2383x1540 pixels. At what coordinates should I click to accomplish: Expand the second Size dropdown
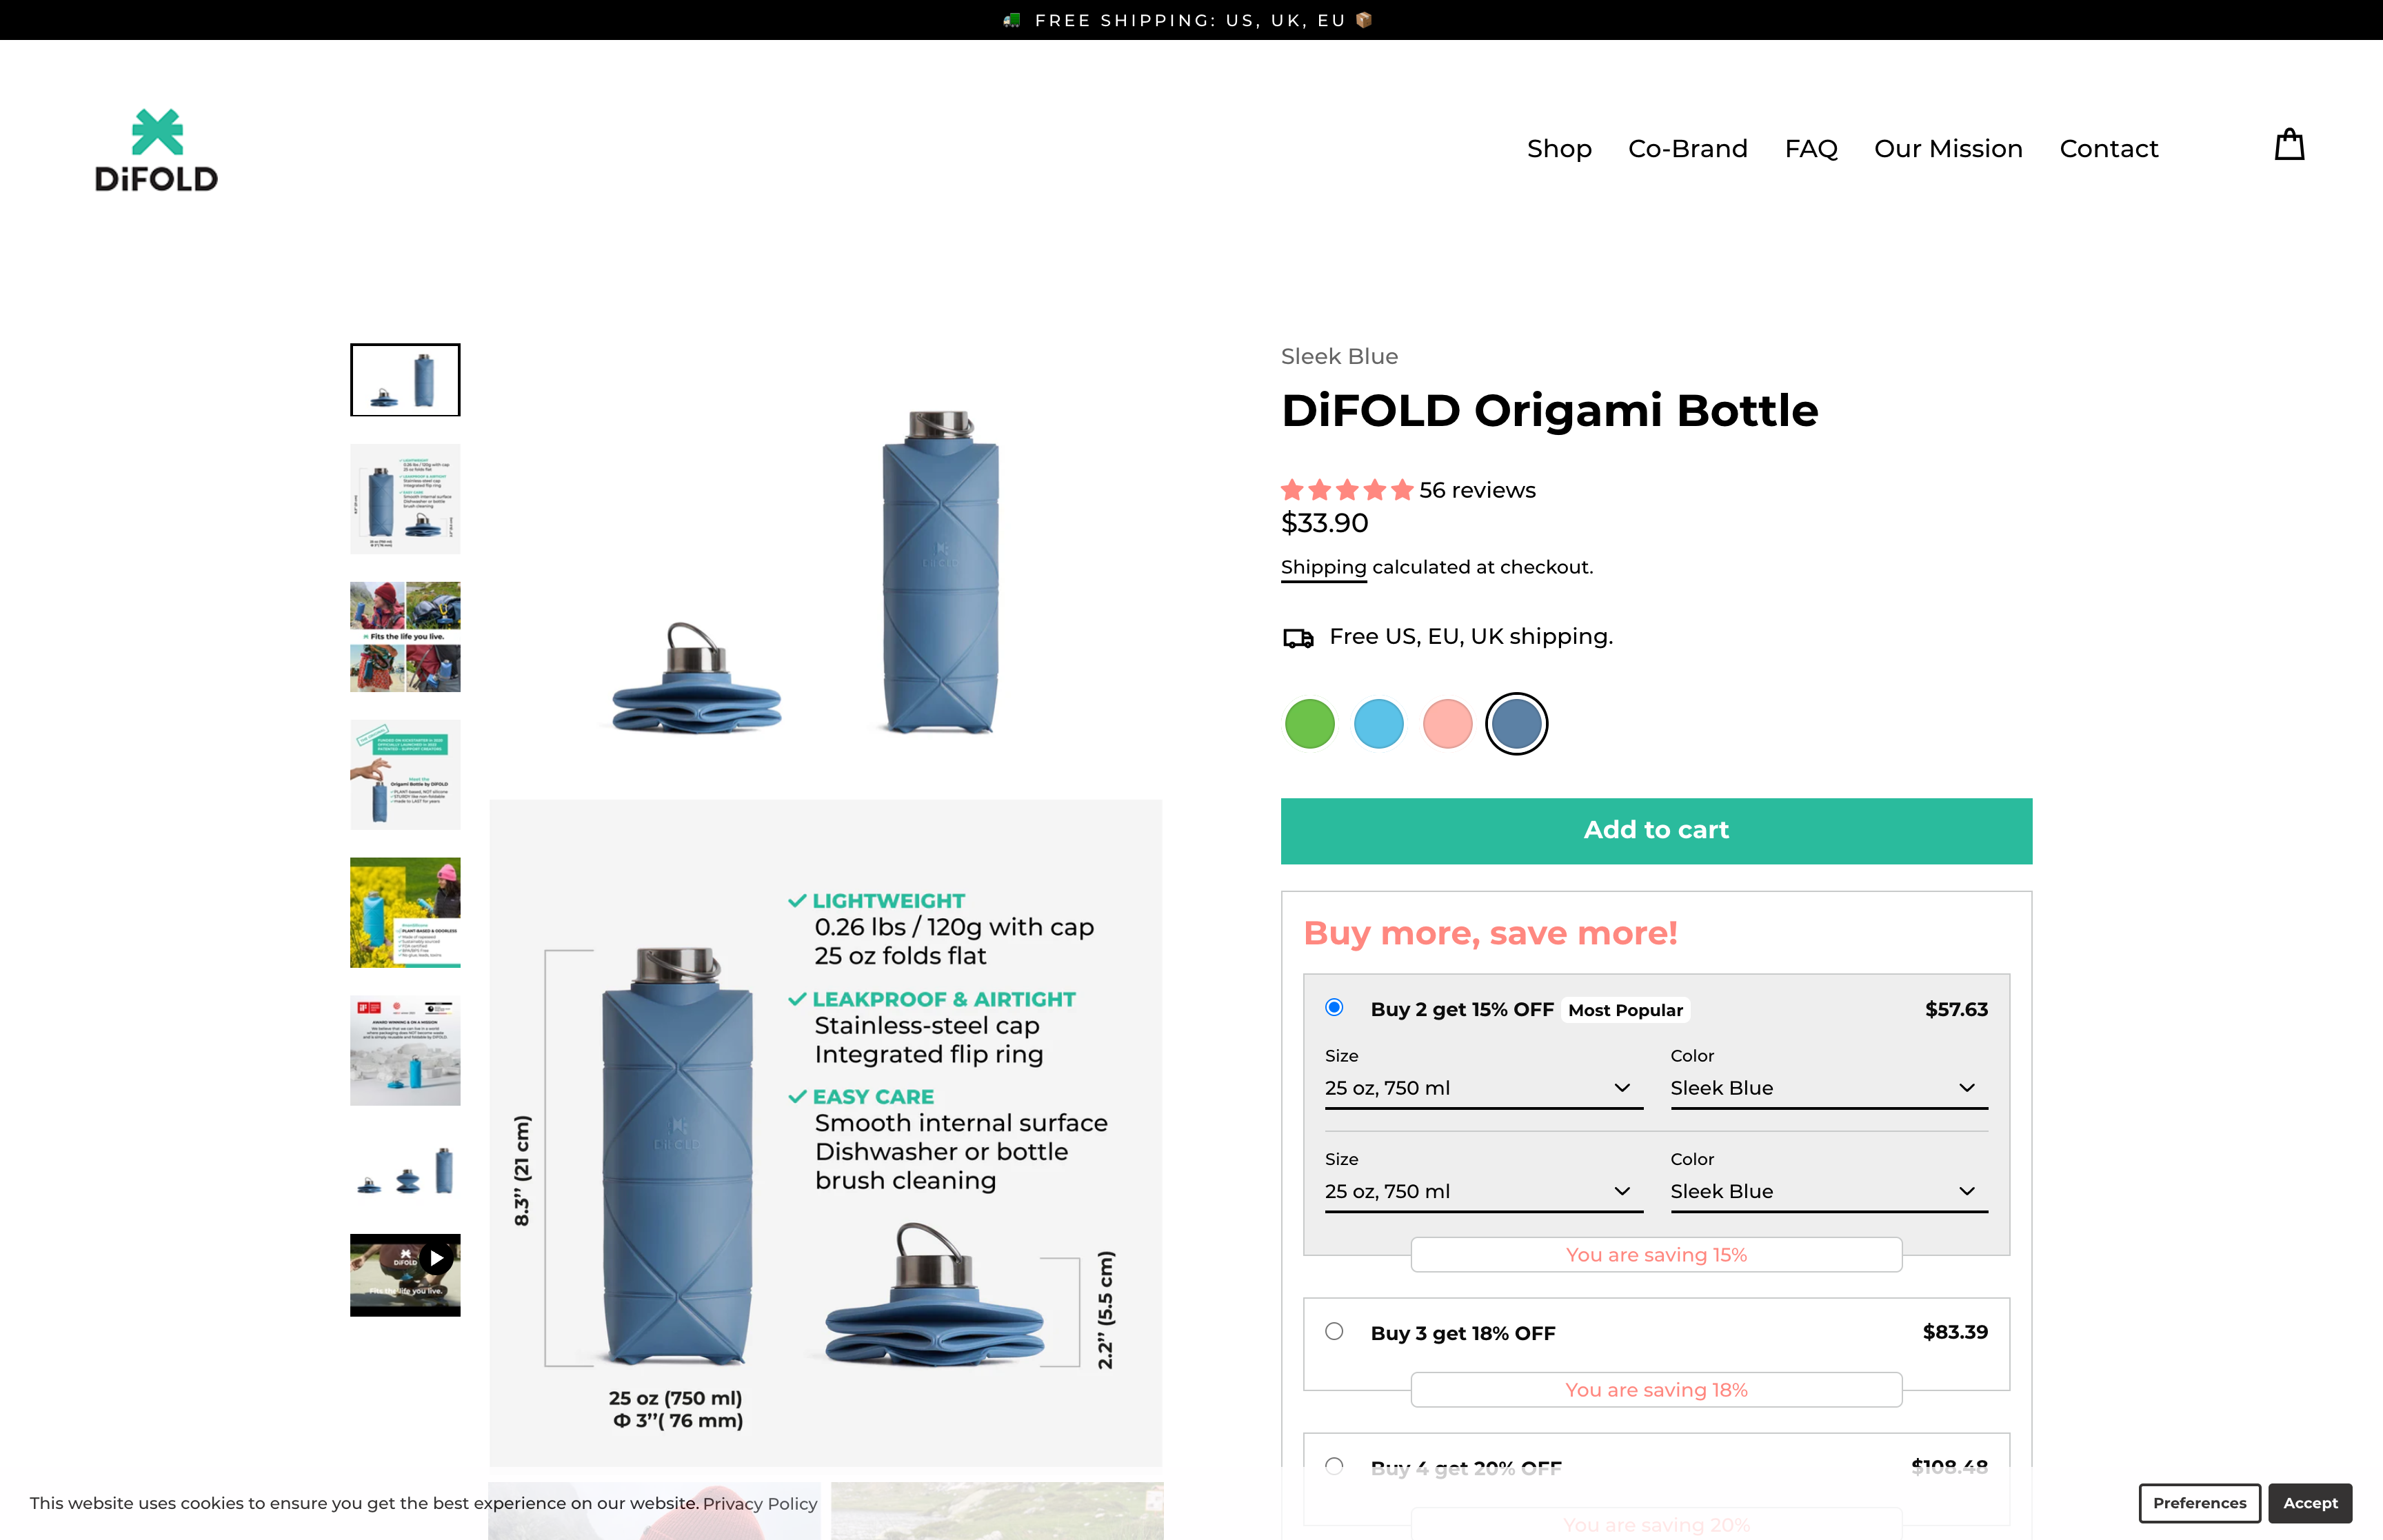point(1482,1191)
